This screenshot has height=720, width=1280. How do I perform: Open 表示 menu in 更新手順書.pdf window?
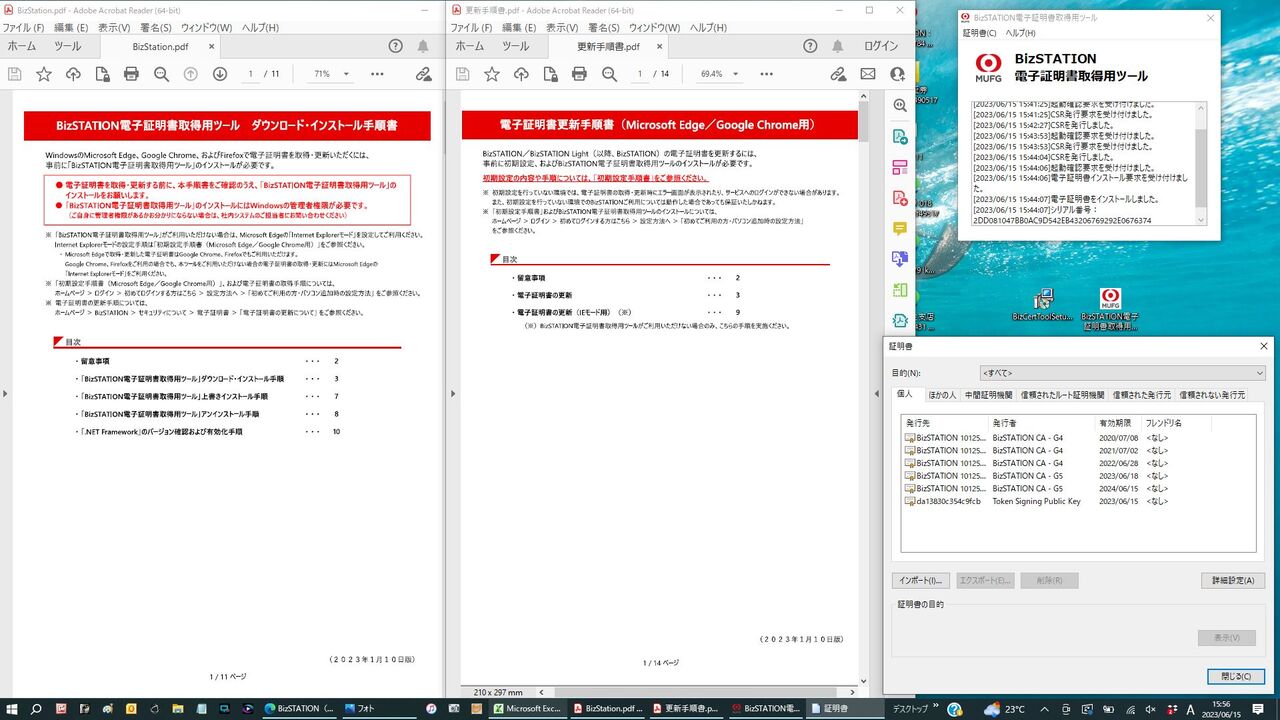[562, 27]
